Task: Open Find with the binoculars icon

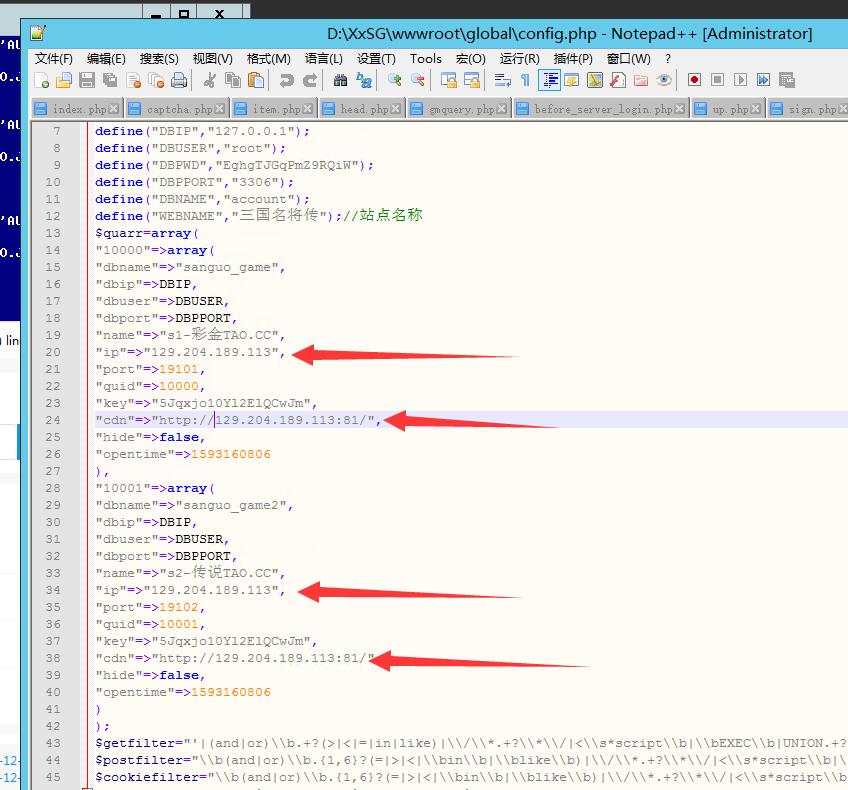Action: (x=341, y=81)
